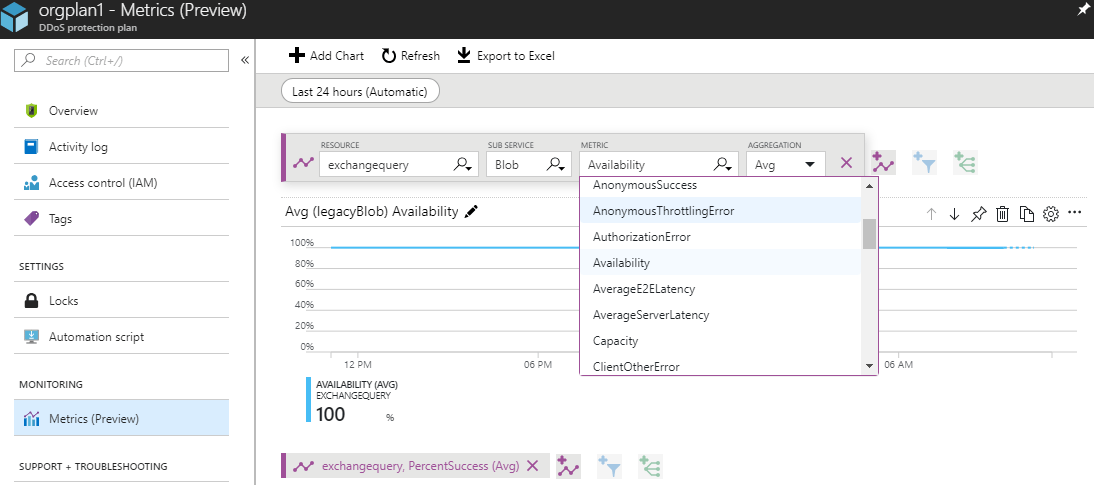The width and height of the screenshot is (1094, 485).
Task: Open the Last 24 hours time range picker
Action: pyautogui.click(x=360, y=91)
